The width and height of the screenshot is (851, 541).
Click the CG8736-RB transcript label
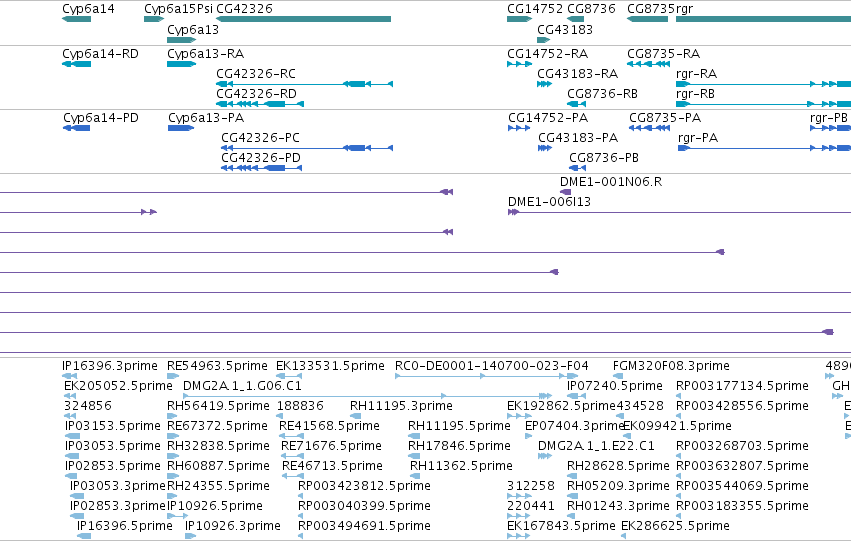coord(602,93)
